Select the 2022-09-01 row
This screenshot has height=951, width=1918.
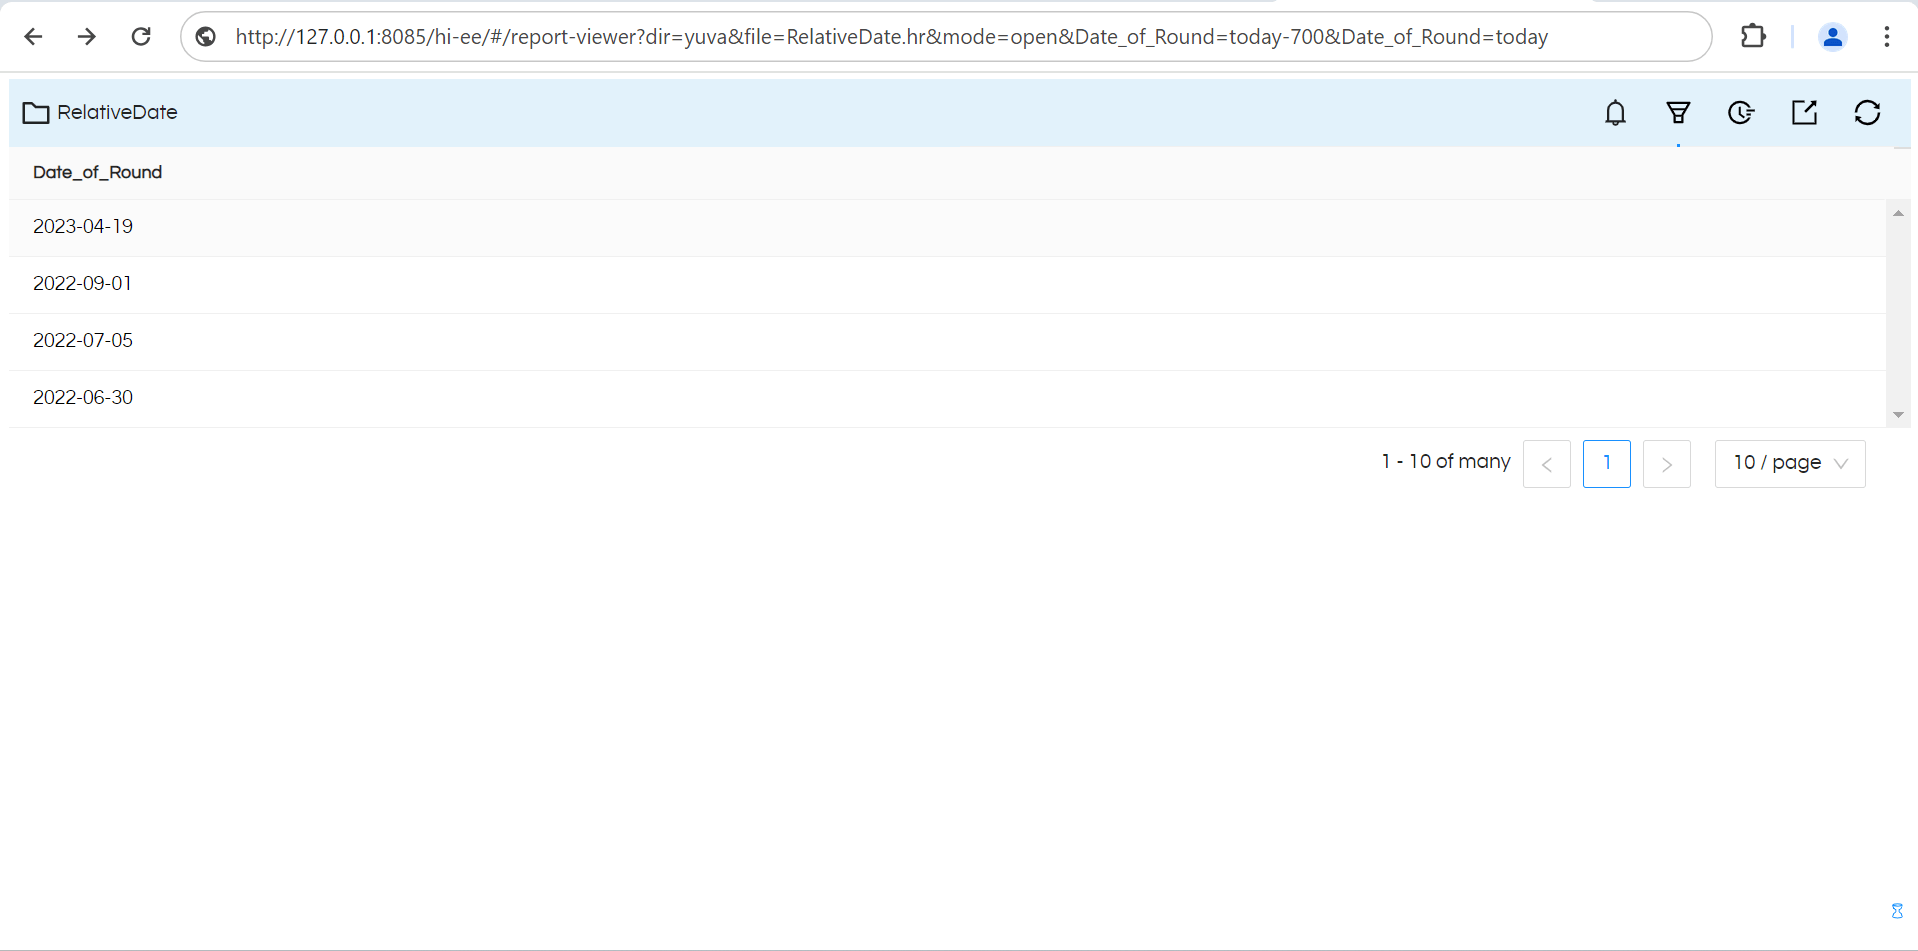pyautogui.click(x=947, y=284)
